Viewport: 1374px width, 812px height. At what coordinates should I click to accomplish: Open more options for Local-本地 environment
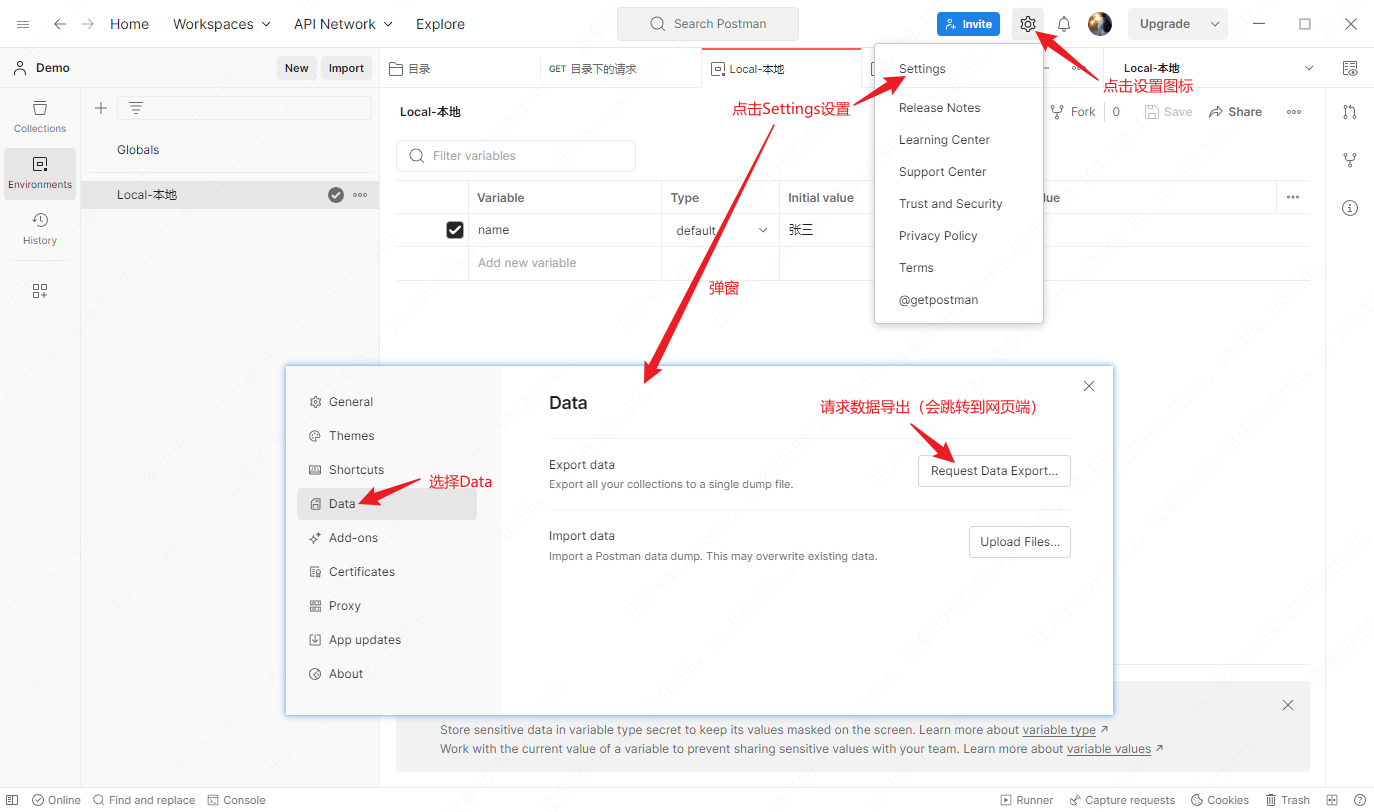(360, 195)
